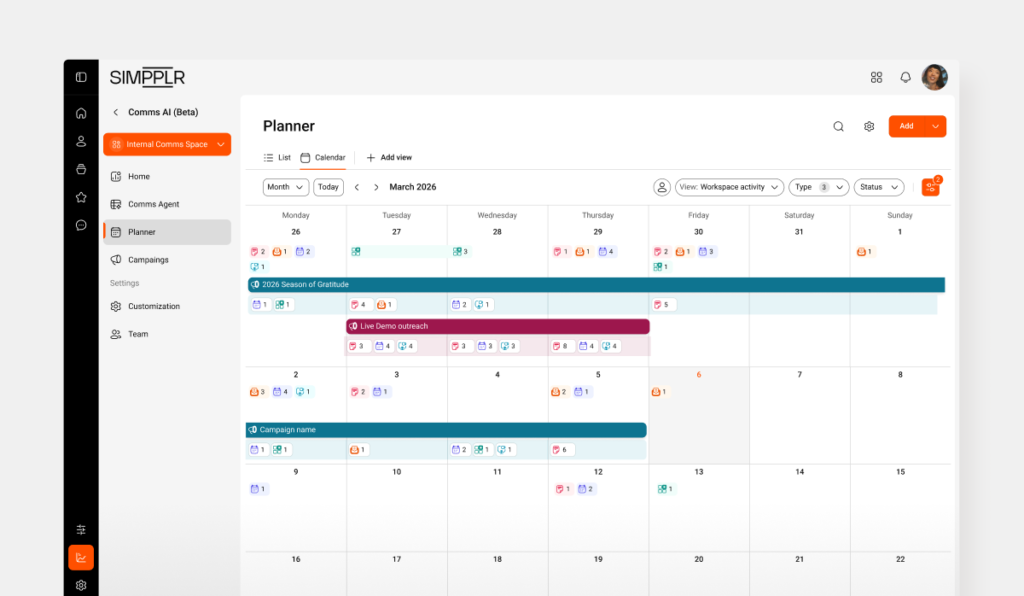Open Team settings

point(167,334)
